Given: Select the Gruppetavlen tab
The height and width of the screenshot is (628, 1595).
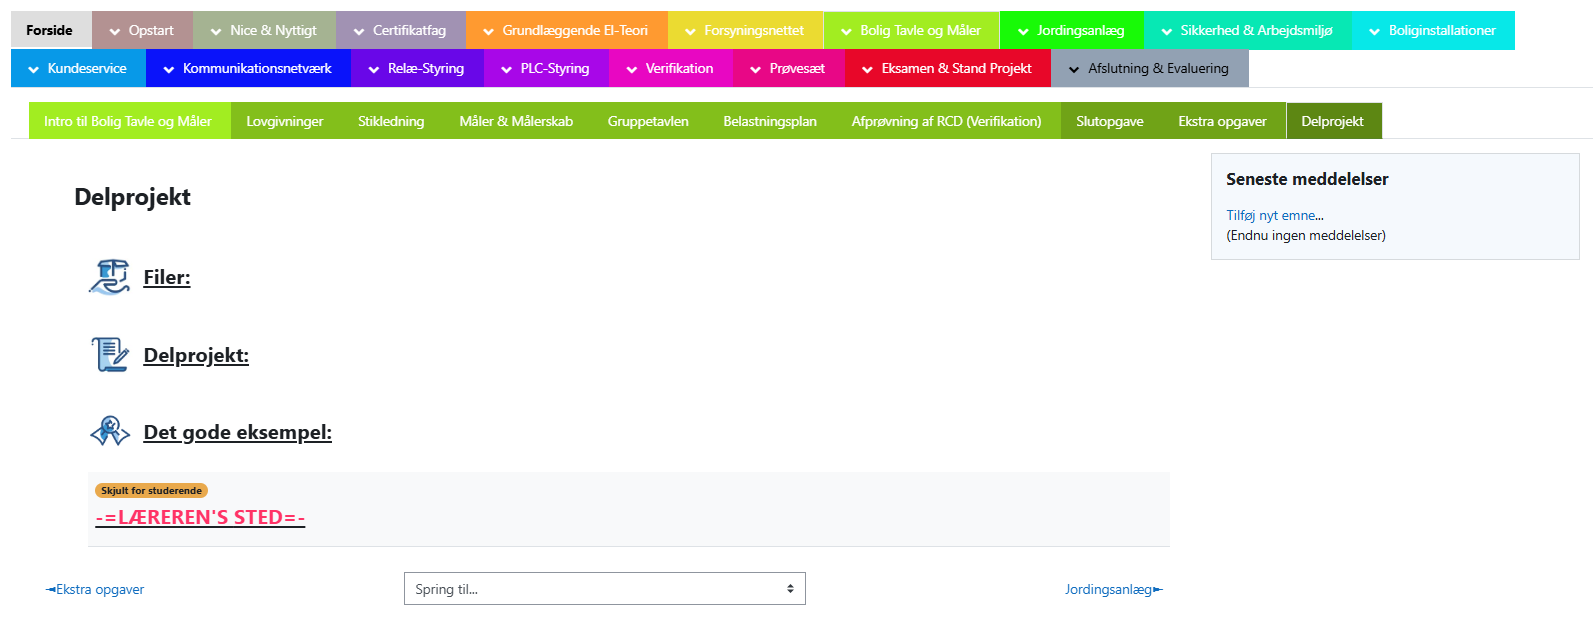Looking at the screenshot, I should pos(648,121).
